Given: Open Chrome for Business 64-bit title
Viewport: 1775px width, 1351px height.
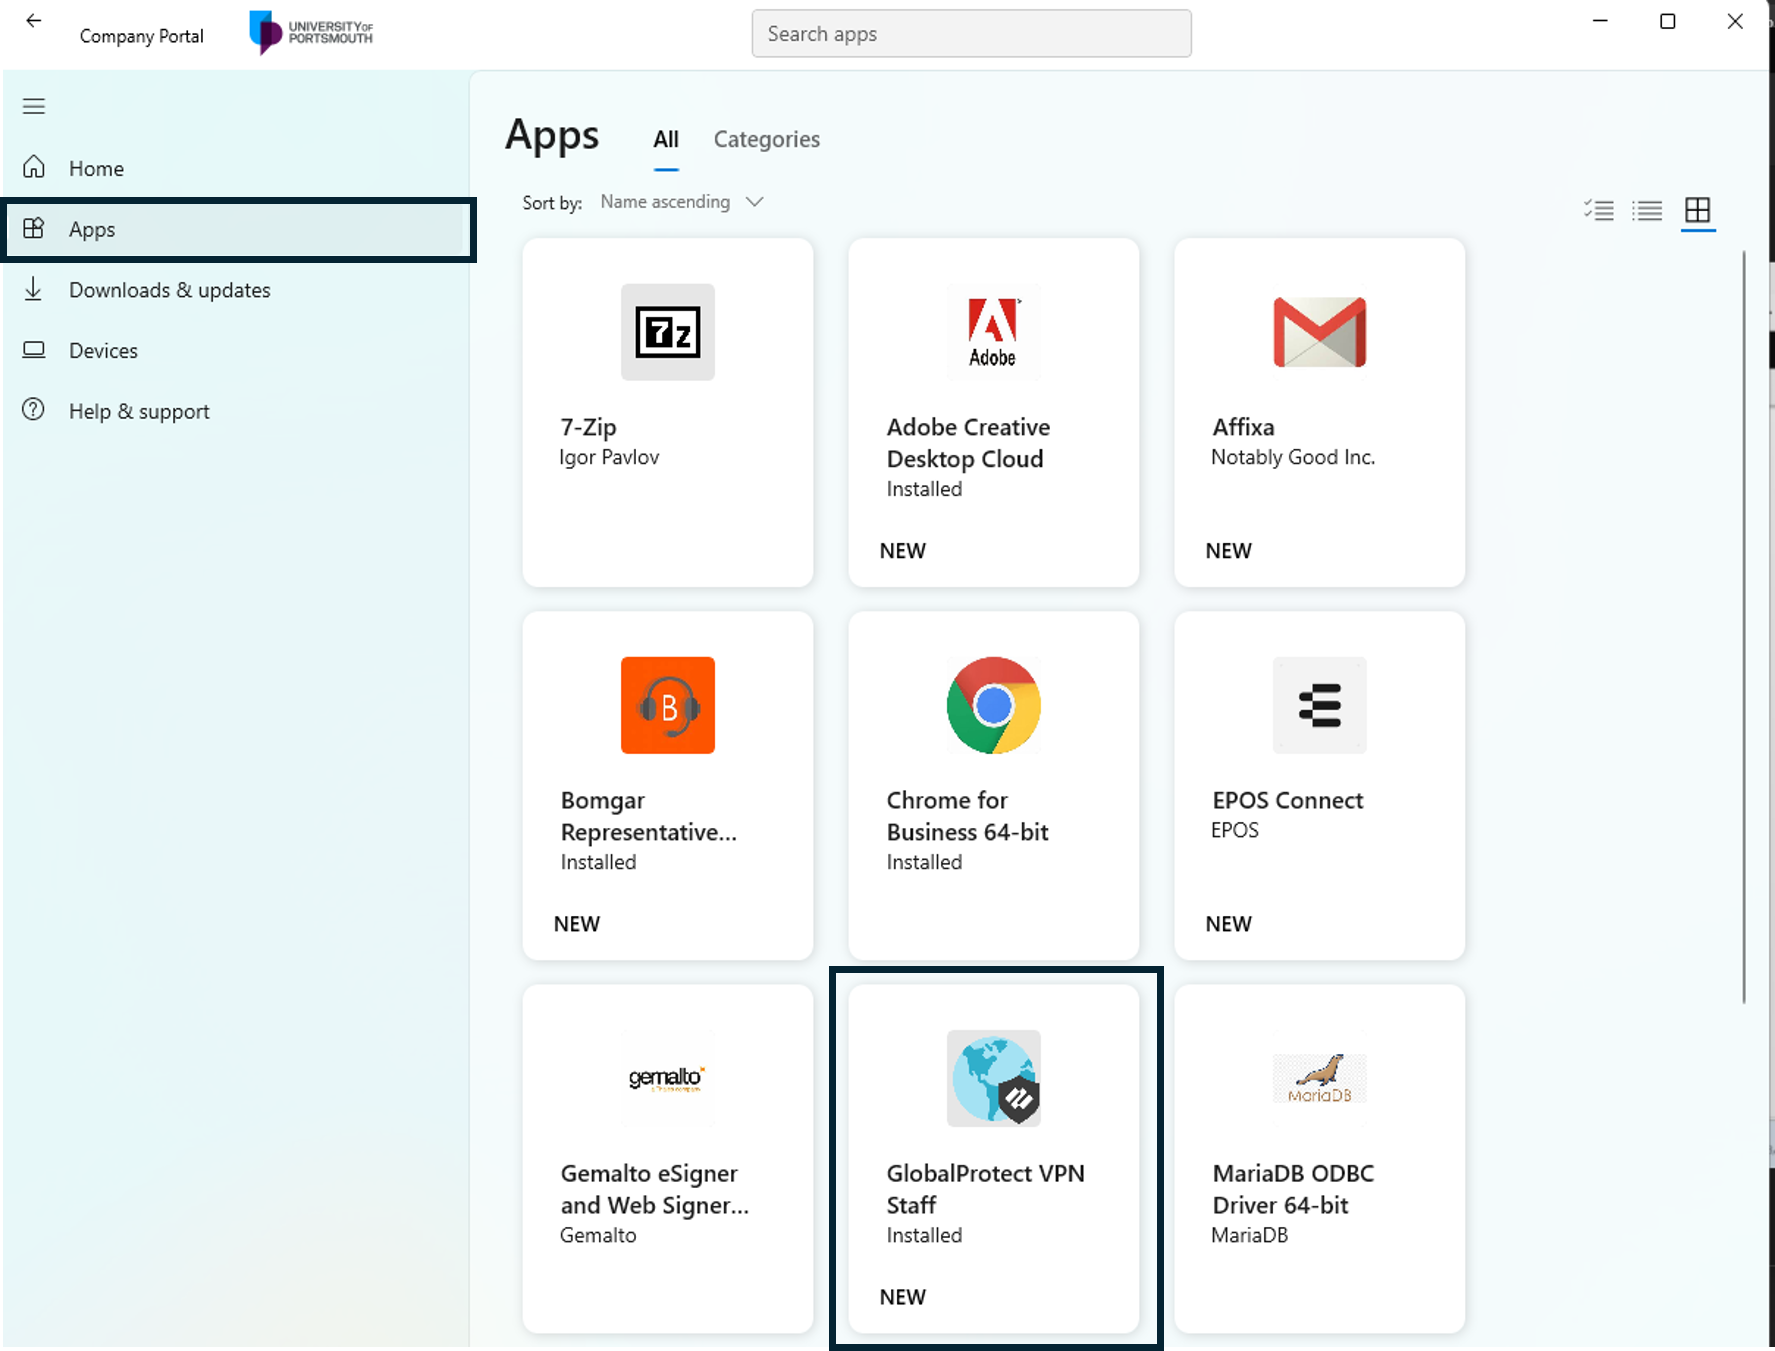Looking at the screenshot, I should pyautogui.click(x=967, y=816).
